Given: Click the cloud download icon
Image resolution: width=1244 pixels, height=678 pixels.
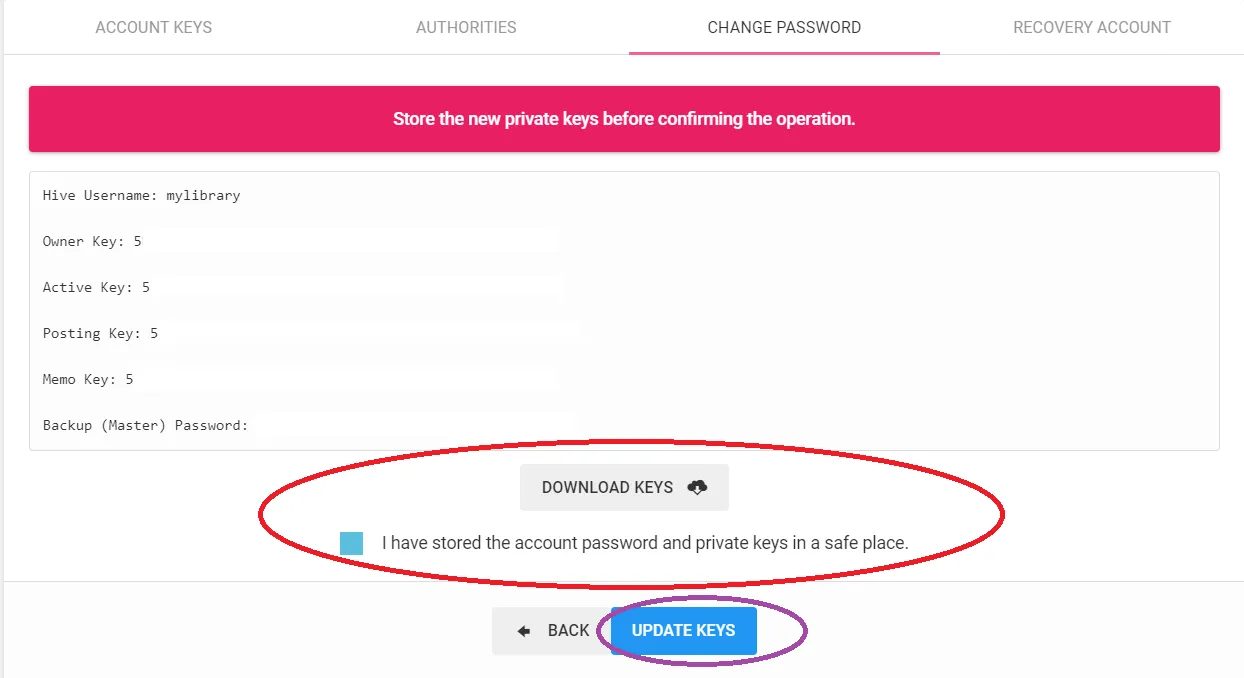Looking at the screenshot, I should click(698, 487).
